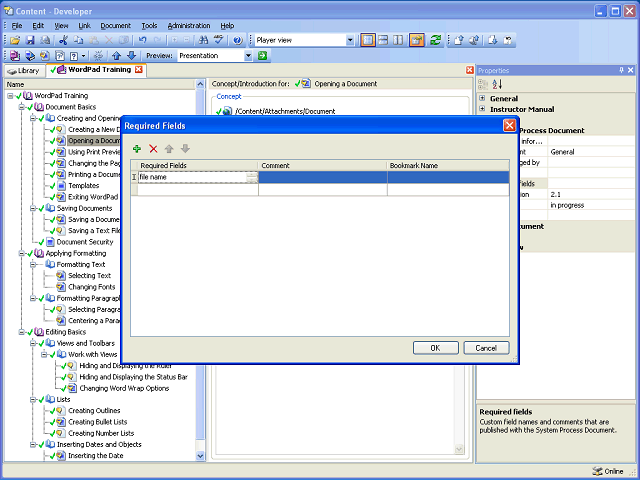640x480 pixels.
Task: Click the Cut scissors icon
Action: 63,40
